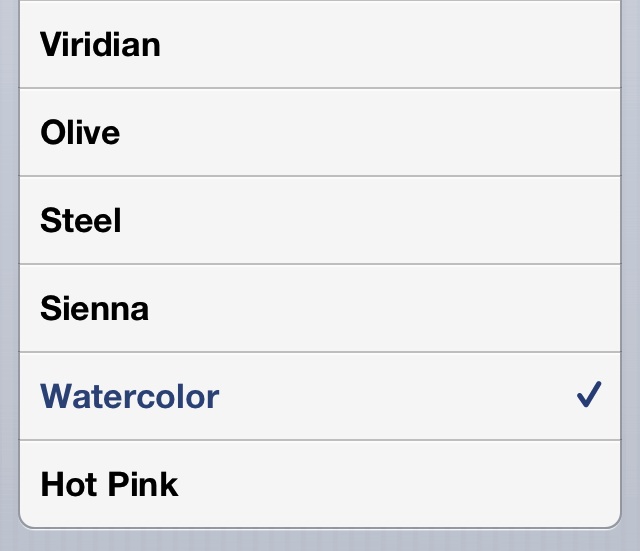
Task: Select the Viridian color option
Action: pos(320,45)
